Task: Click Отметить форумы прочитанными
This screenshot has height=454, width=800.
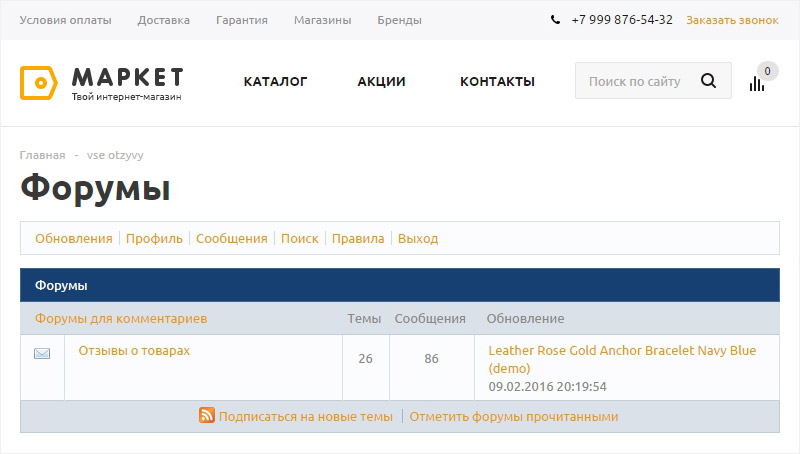Action: [x=513, y=417]
